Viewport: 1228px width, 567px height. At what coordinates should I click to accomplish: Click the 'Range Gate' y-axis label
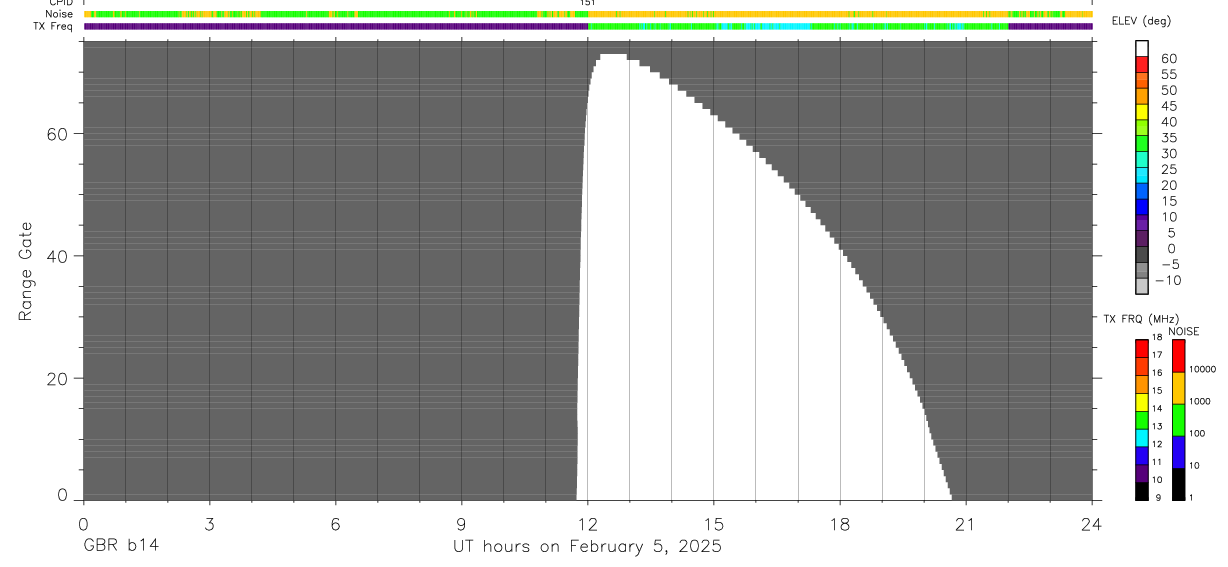[x=27, y=271]
